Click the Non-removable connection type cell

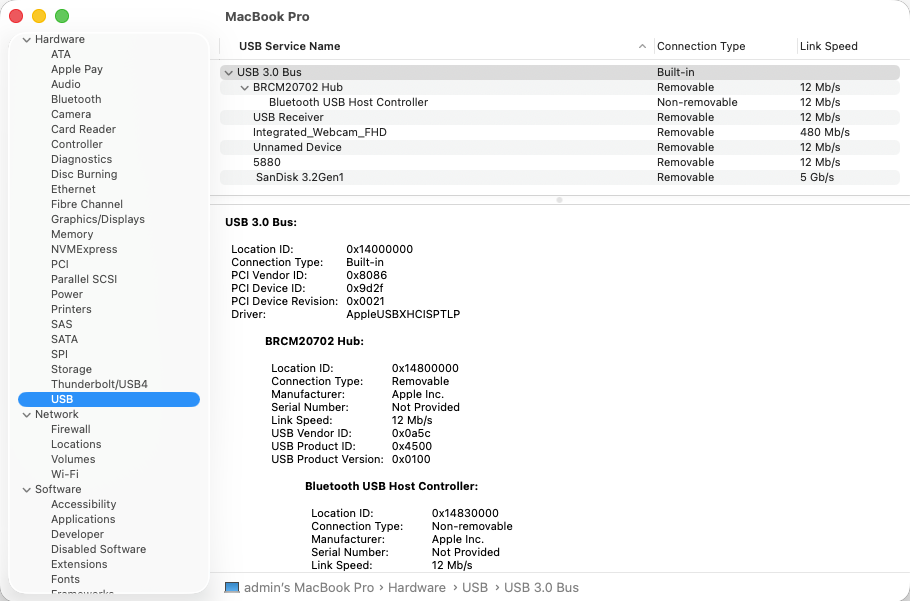coord(697,103)
